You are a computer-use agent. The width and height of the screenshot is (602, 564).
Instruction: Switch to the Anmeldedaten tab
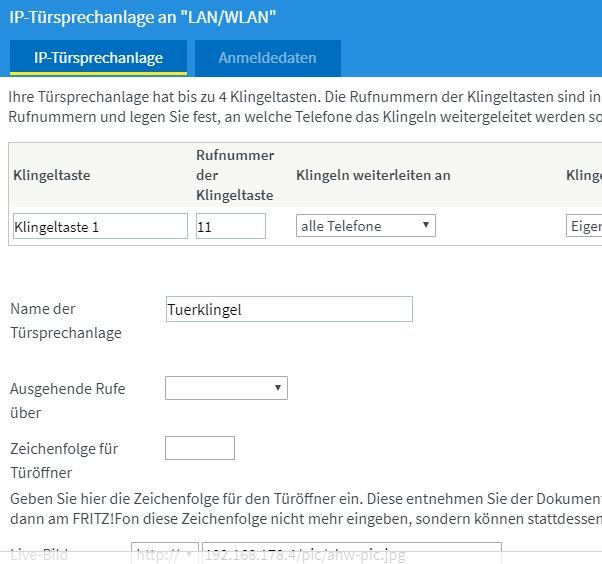267,58
